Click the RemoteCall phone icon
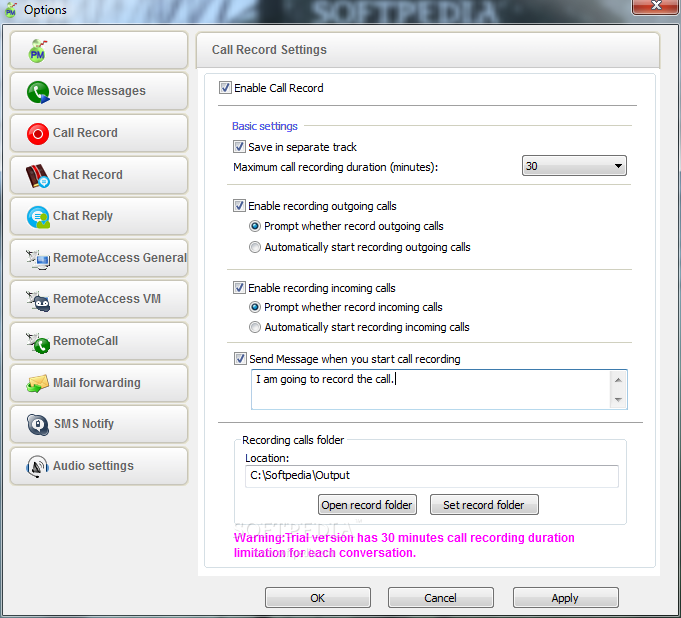This screenshot has width=681, height=618. pos(38,342)
